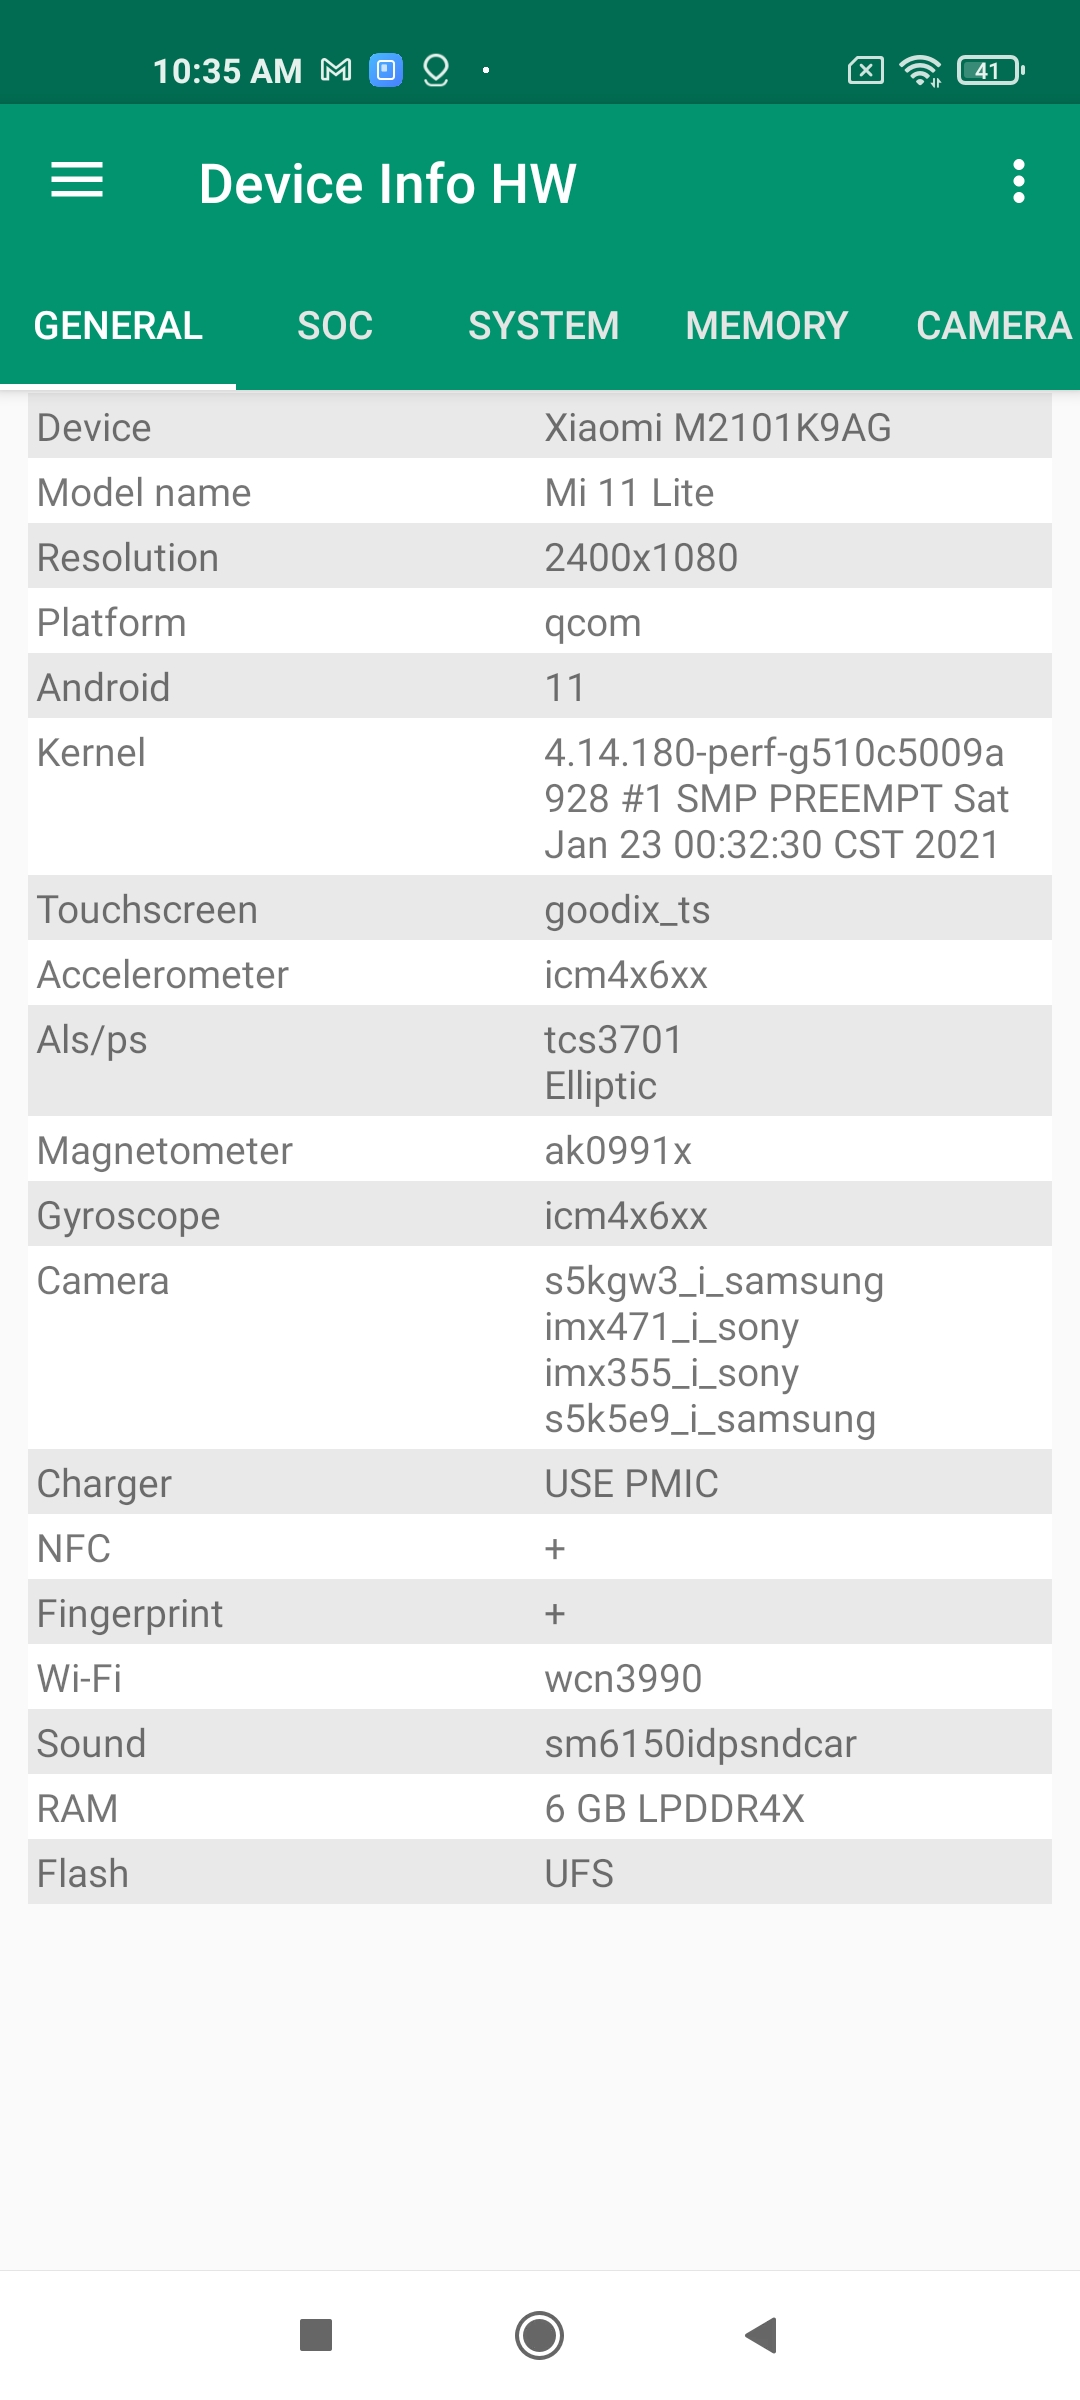Tap the Gmail notification icon
This screenshot has width=1080, height=2400.
click(336, 70)
